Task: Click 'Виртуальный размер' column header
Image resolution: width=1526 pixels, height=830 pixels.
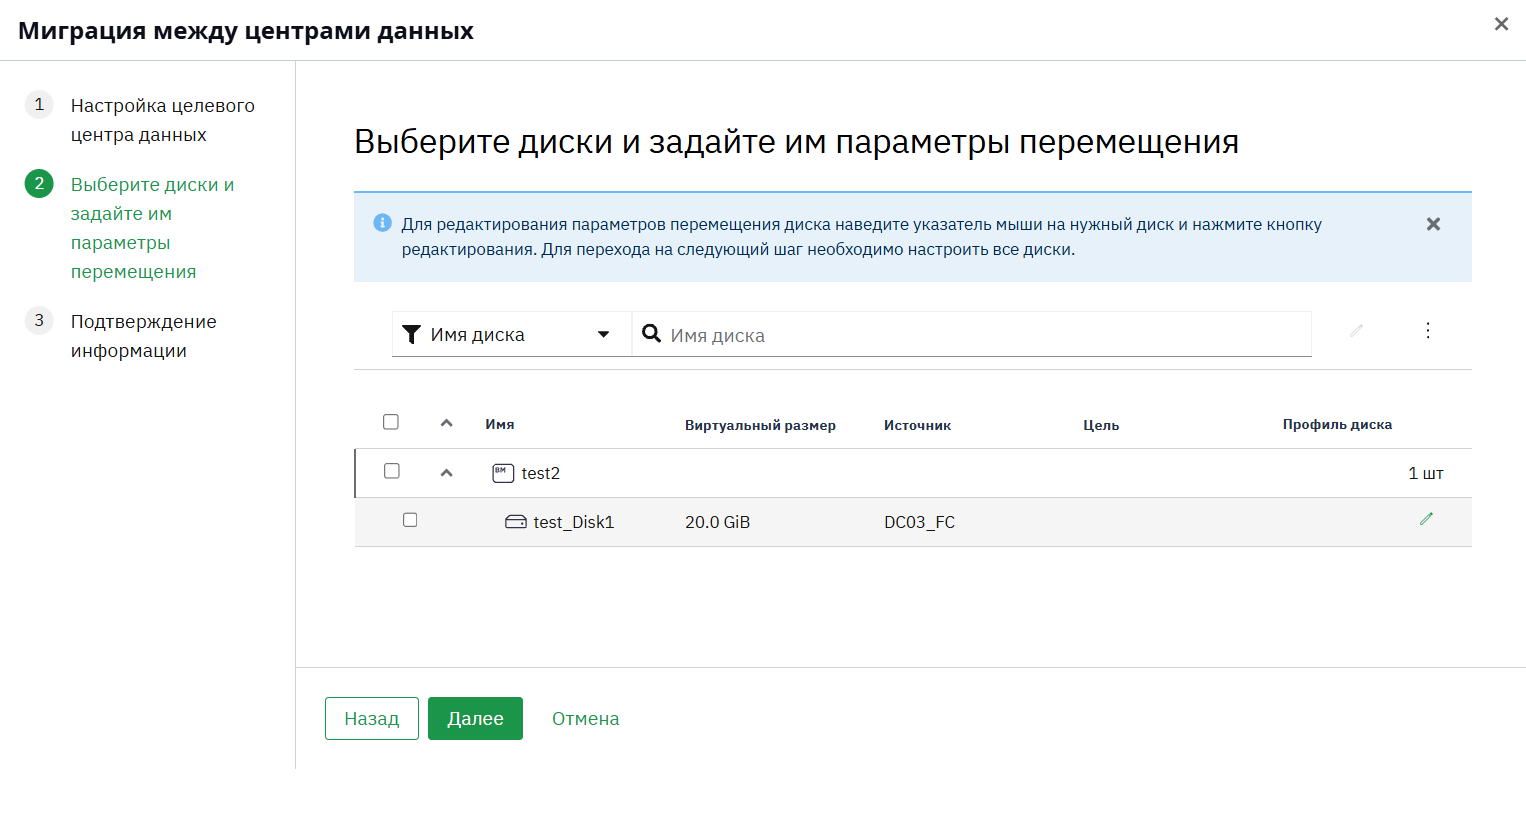Action: [760, 425]
